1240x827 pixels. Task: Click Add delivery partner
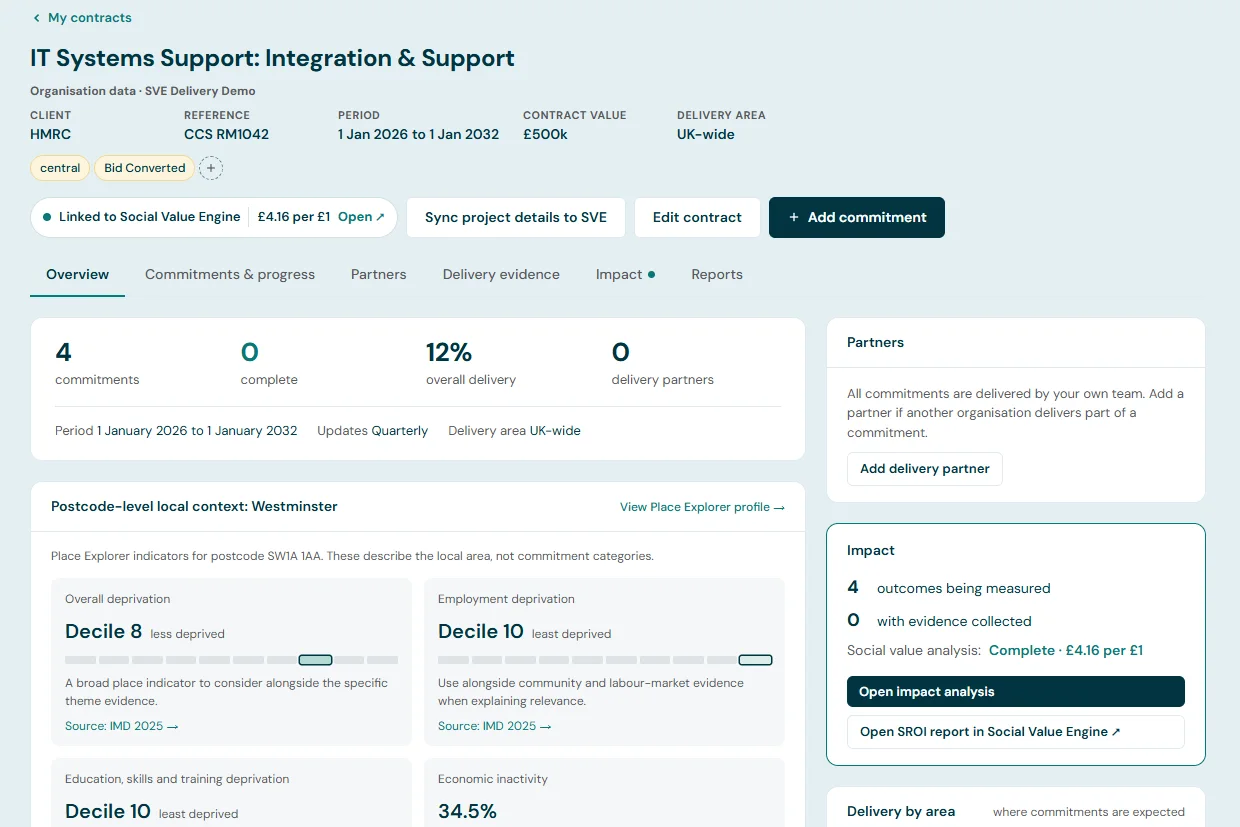click(x=925, y=468)
